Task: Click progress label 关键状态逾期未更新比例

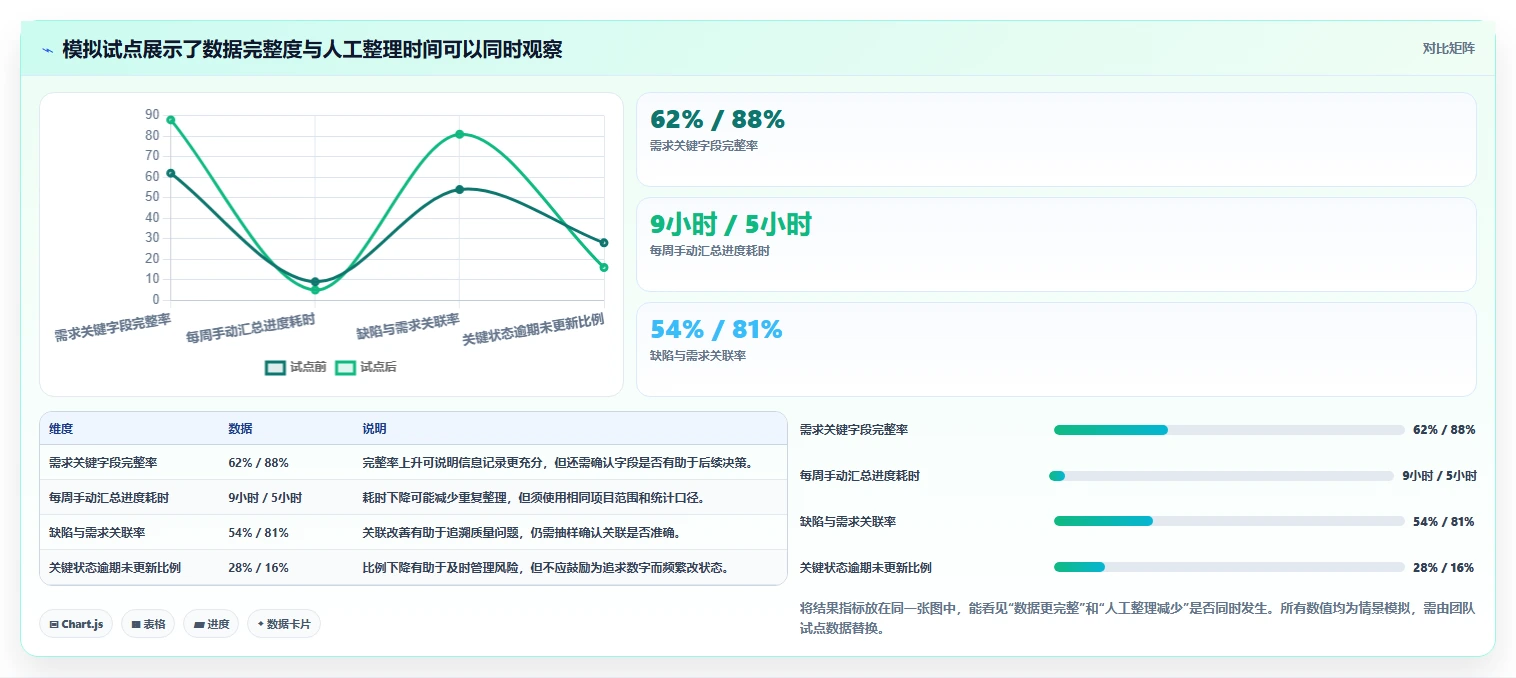Action: point(866,568)
